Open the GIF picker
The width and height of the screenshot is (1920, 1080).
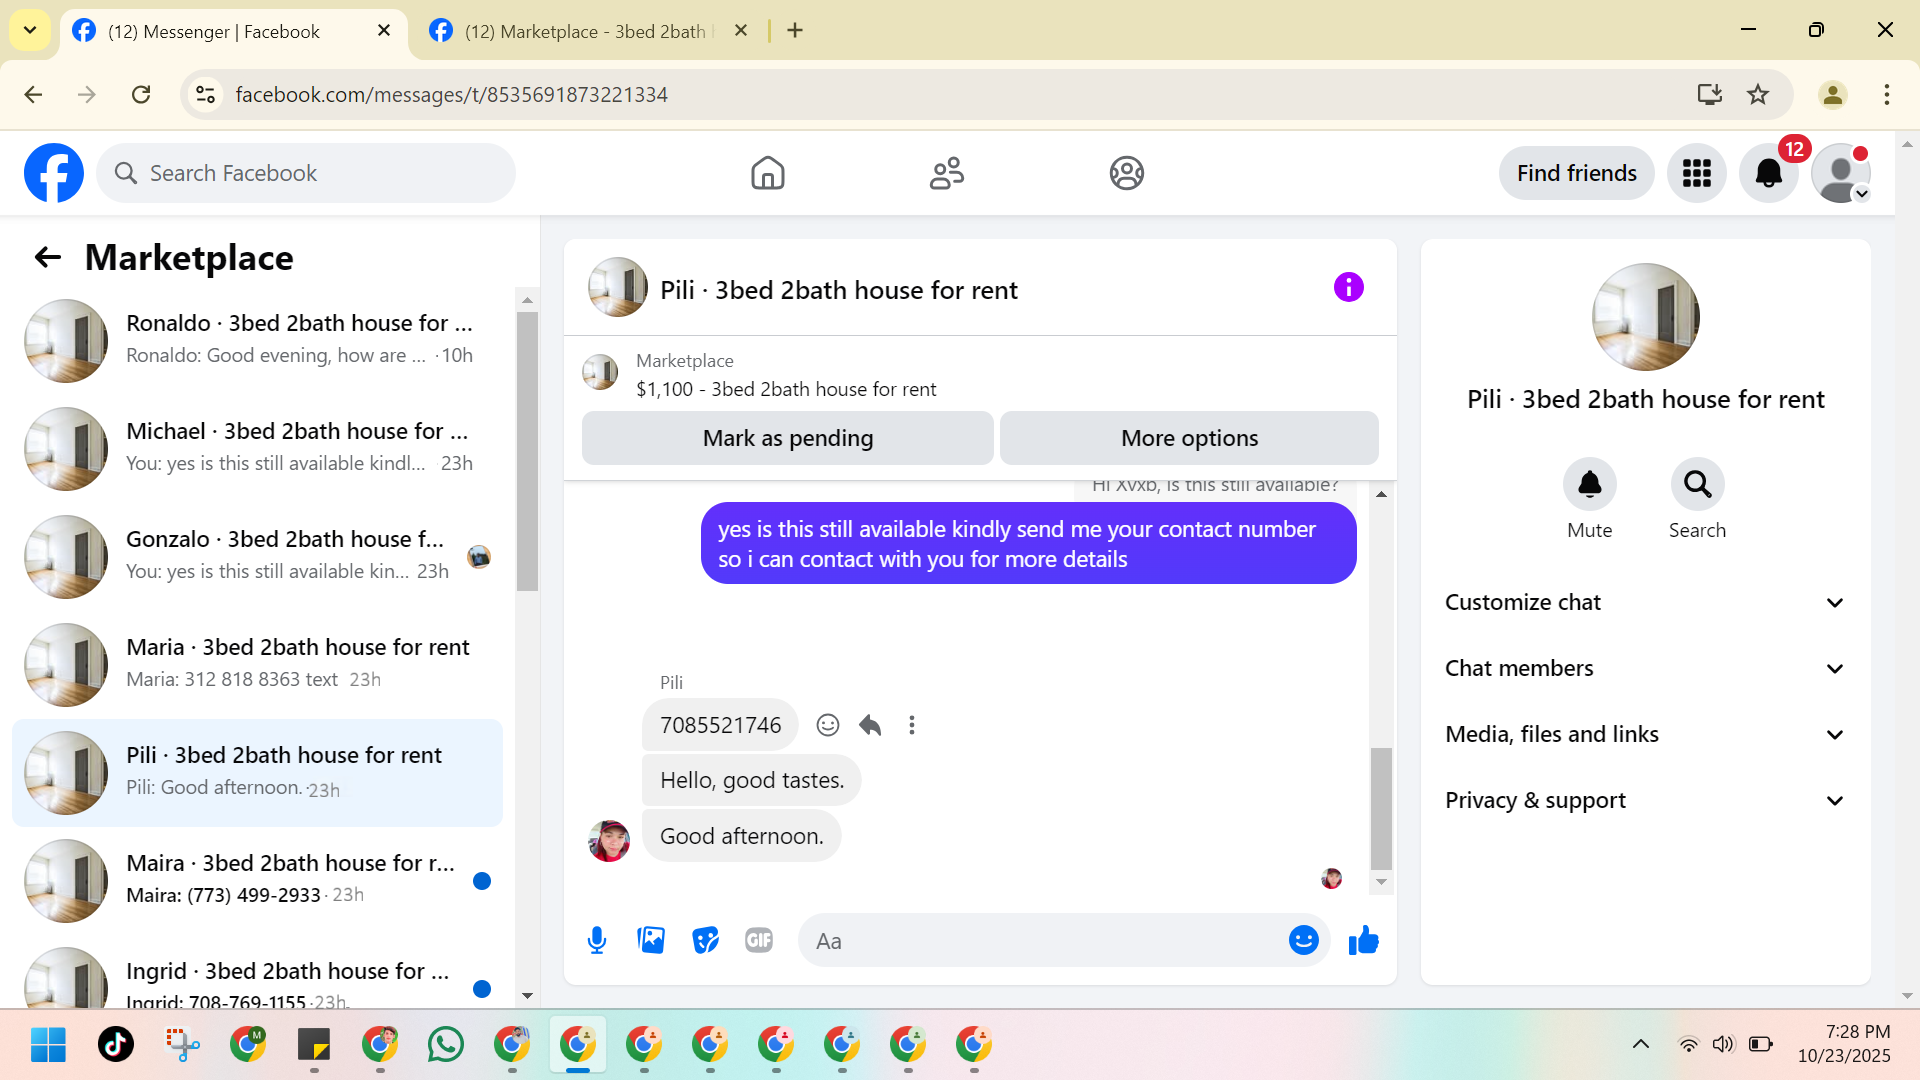pyautogui.click(x=759, y=941)
